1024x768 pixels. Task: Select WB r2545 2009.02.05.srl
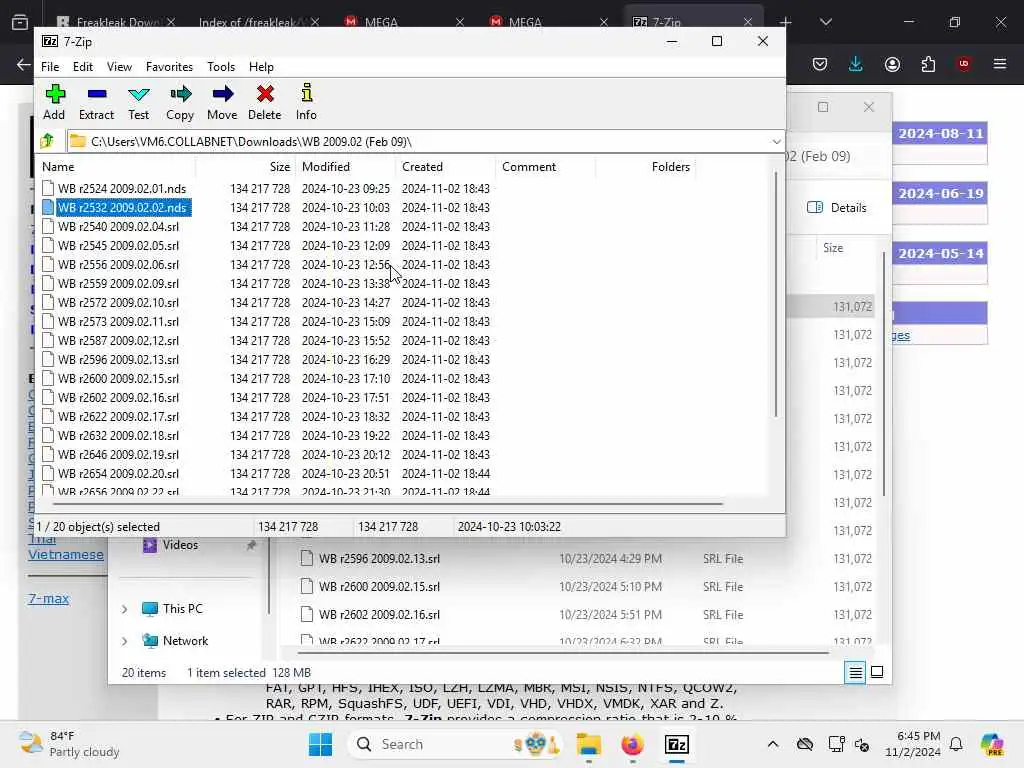click(118, 246)
